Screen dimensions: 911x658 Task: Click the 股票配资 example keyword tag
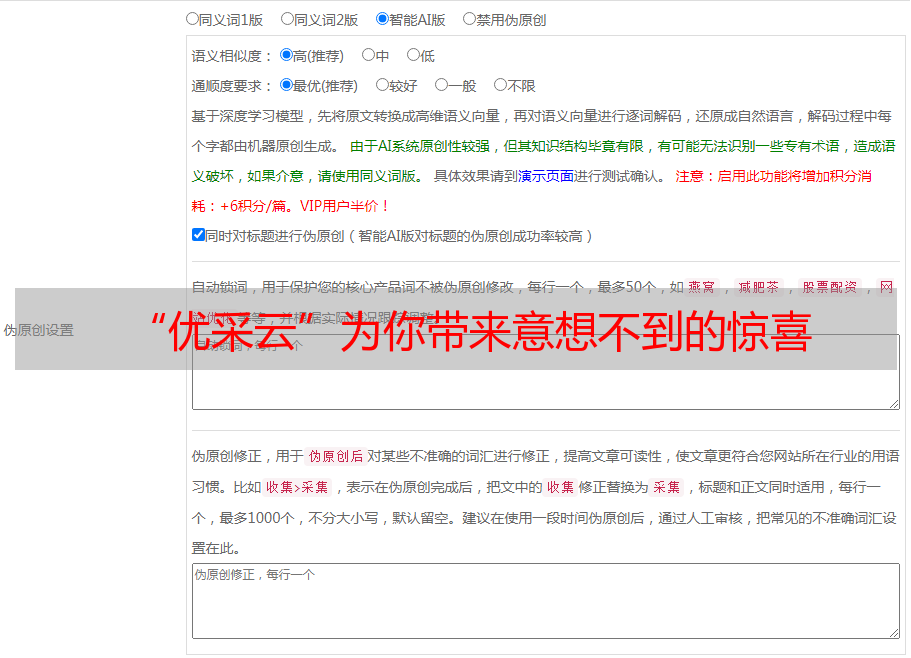[830, 287]
